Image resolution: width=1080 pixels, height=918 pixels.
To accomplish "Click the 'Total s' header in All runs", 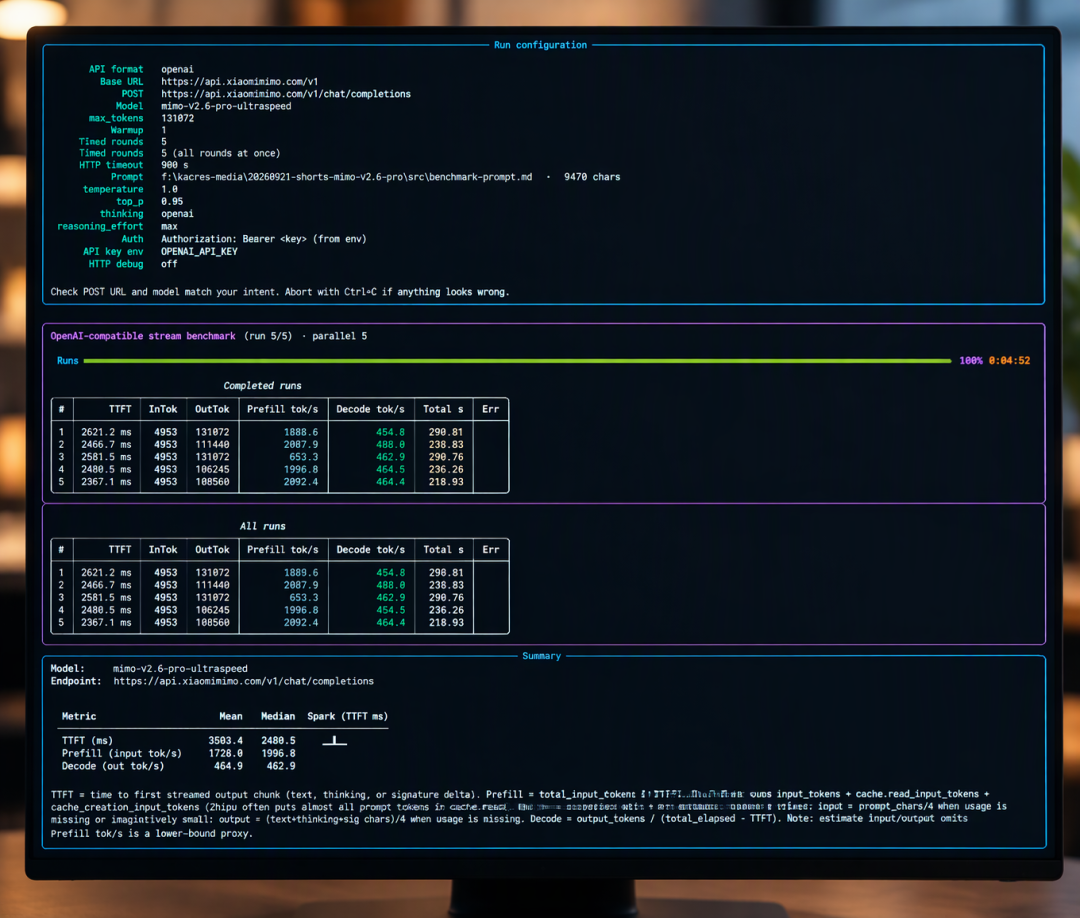I will point(444,550).
